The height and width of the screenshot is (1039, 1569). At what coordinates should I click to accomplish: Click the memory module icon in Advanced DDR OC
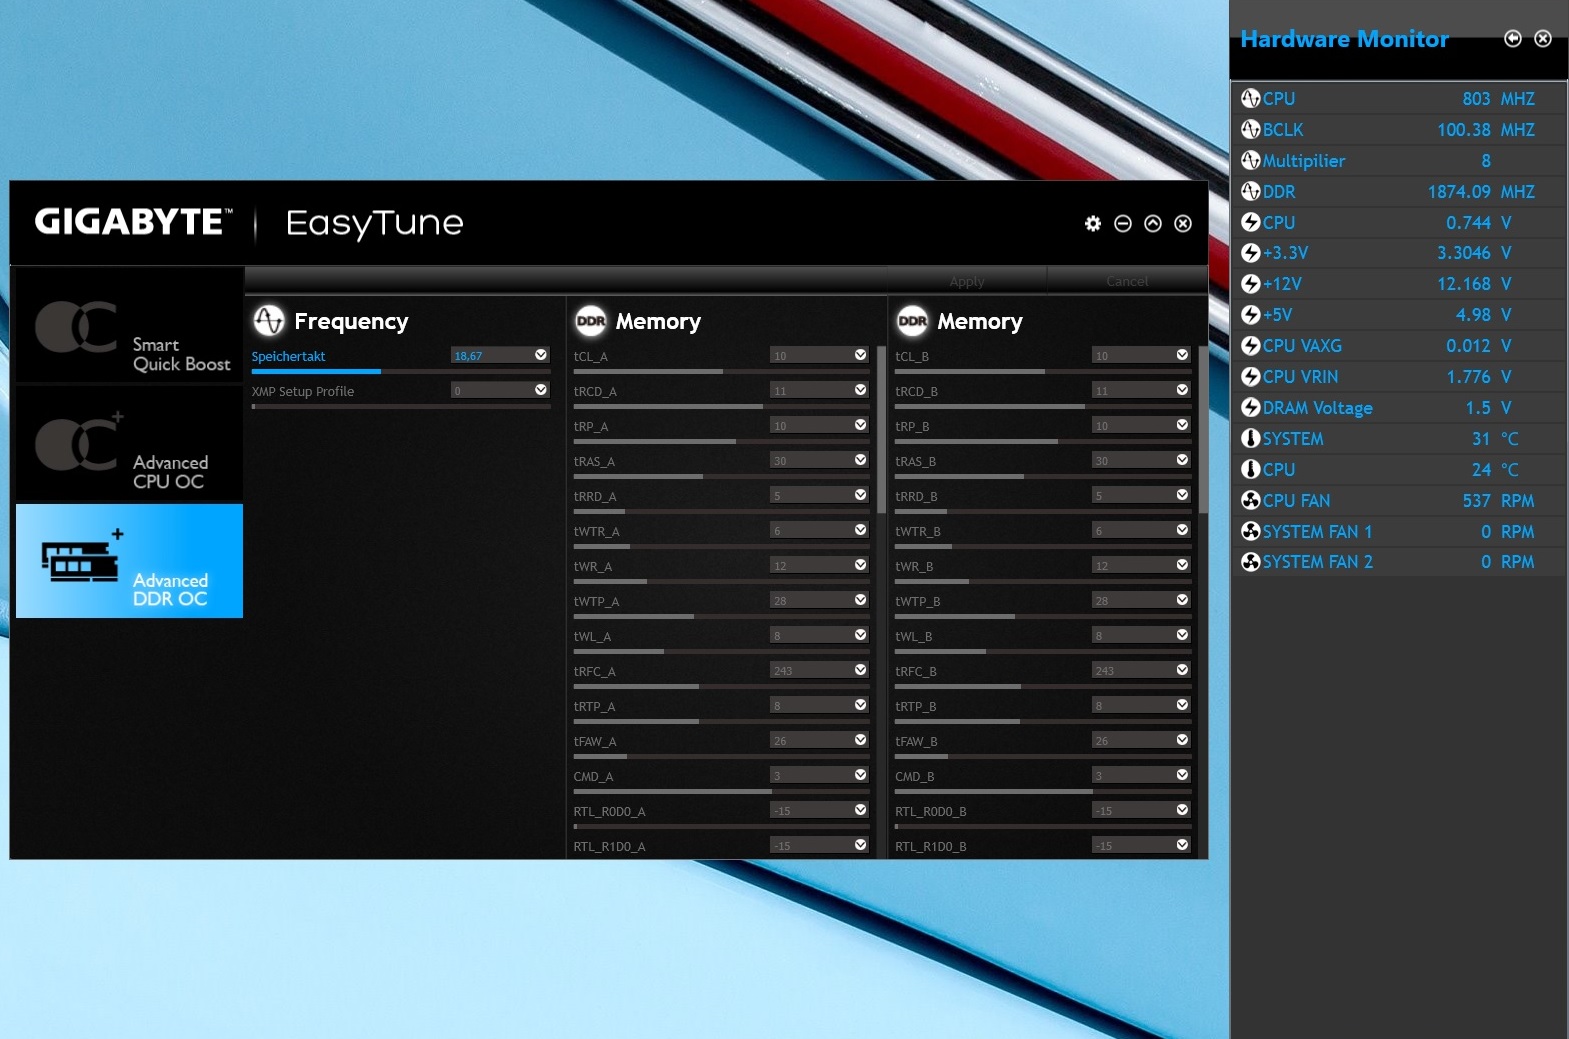pos(82,556)
